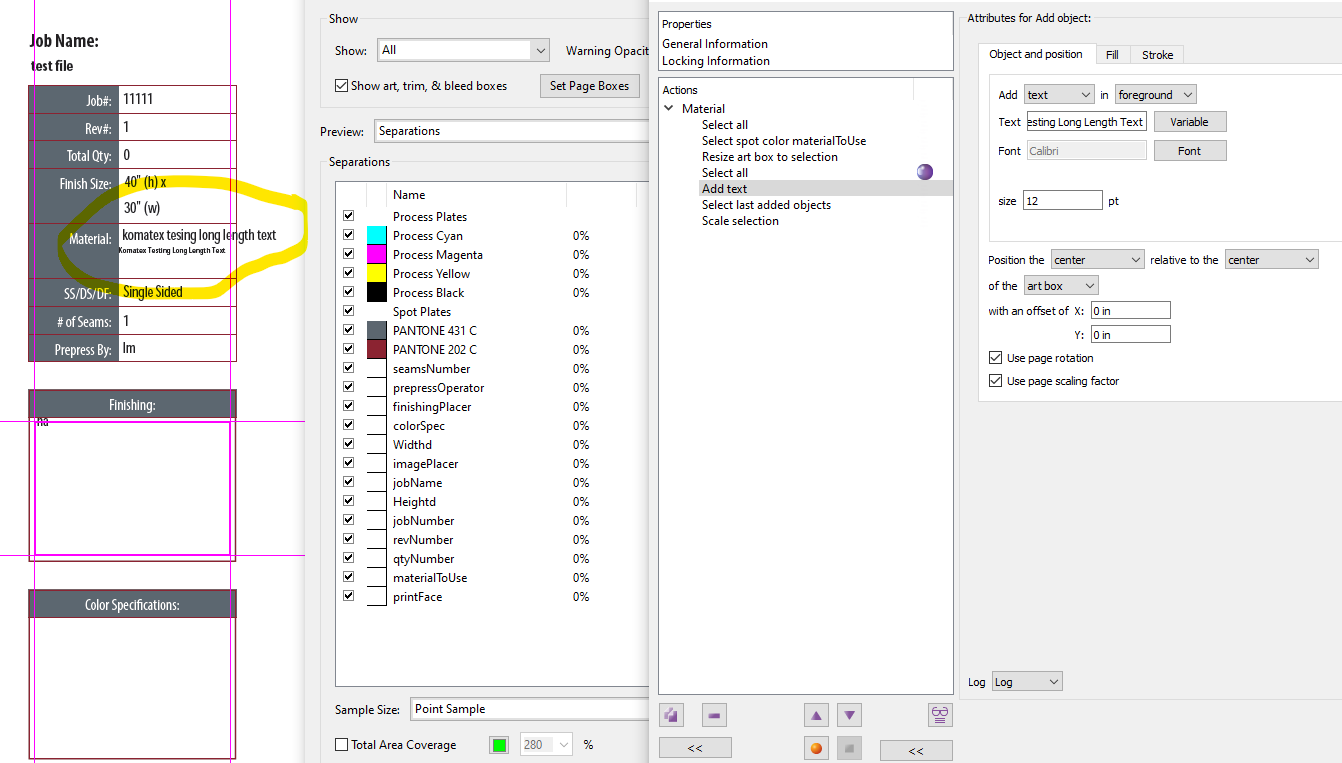Image resolution: width=1342 pixels, height=763 pixels.
Task: Uncheck Use page rotation
Action: click(x=995, y=358)
